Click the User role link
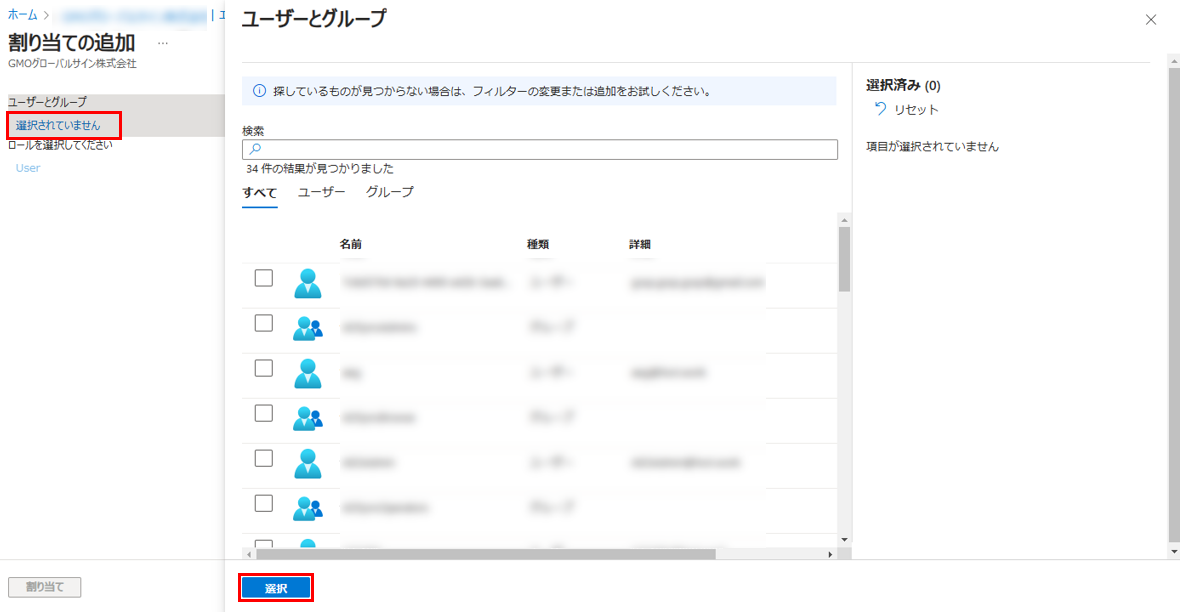 click(x=28, y=168)
